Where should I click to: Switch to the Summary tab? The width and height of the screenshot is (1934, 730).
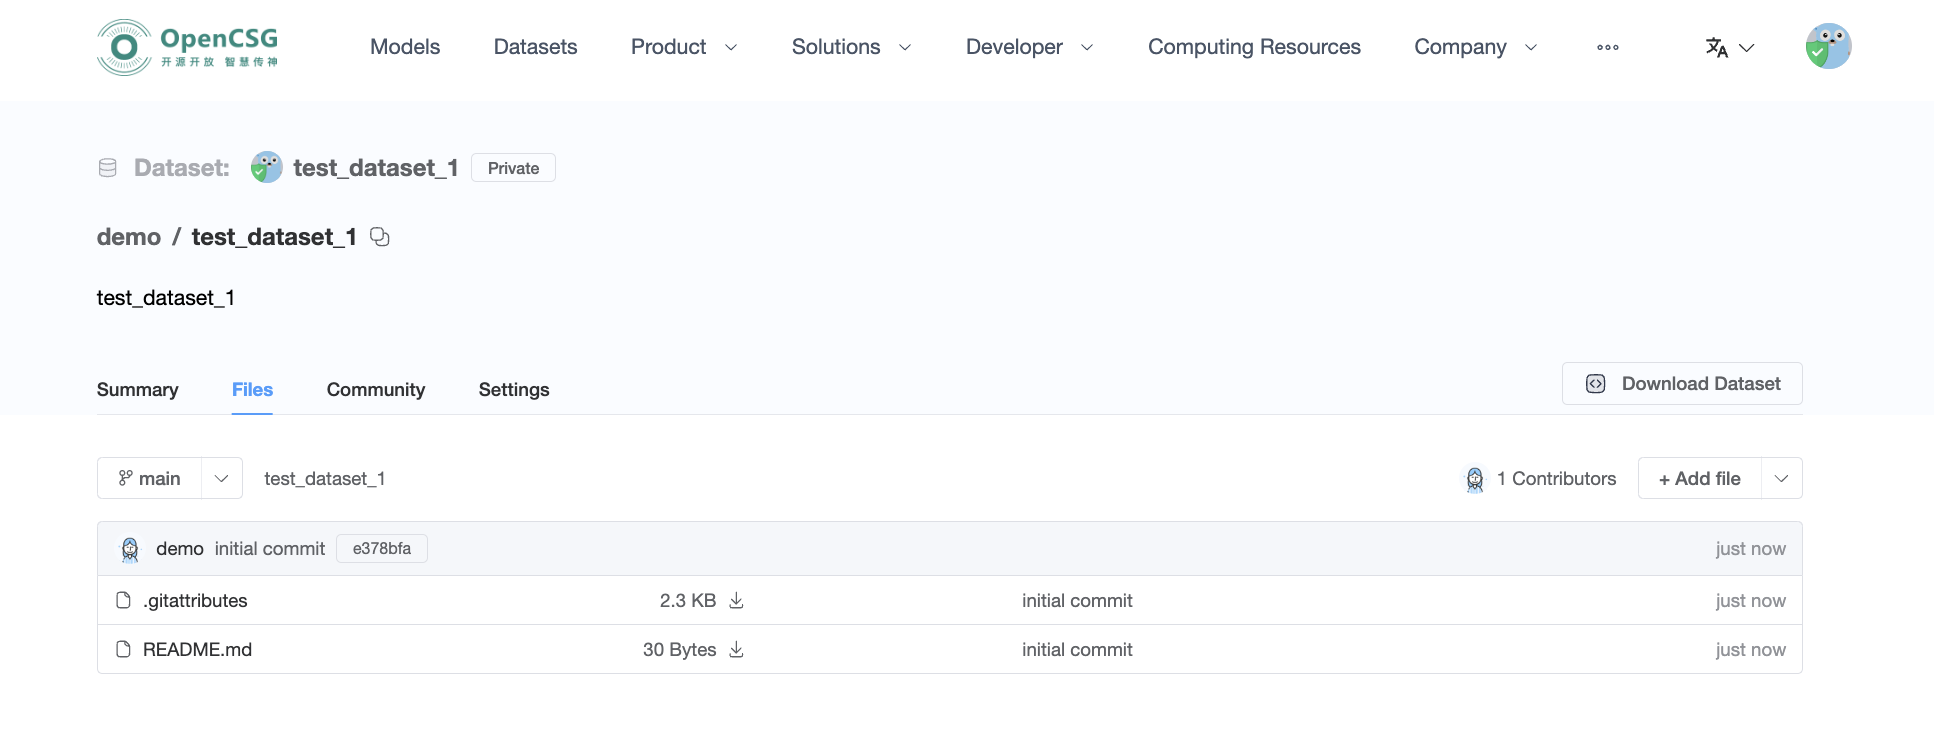137,390
